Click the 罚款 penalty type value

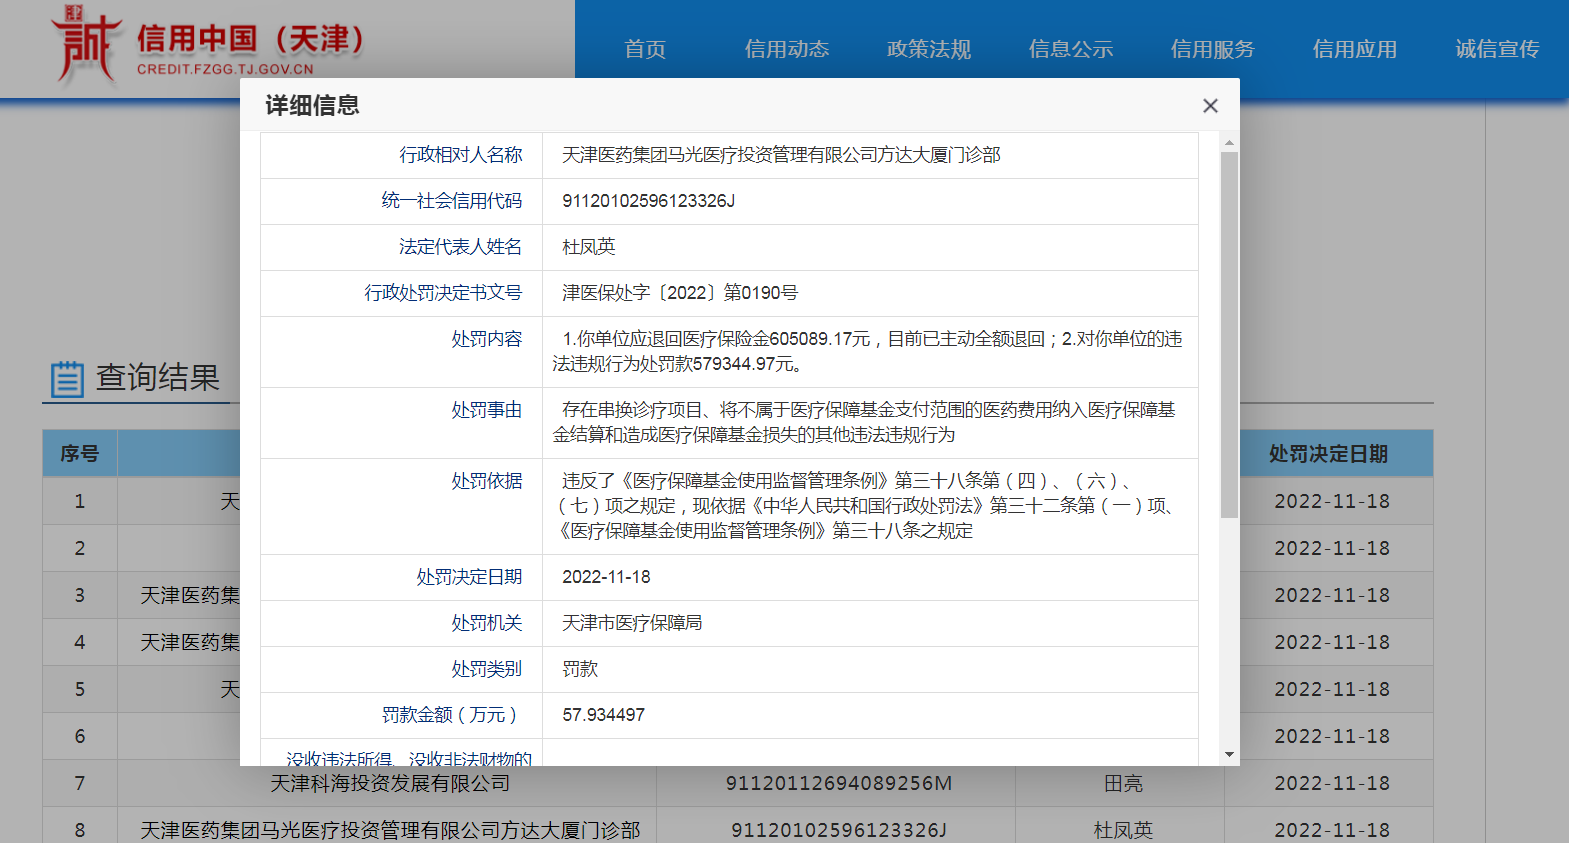pos(580,669)
